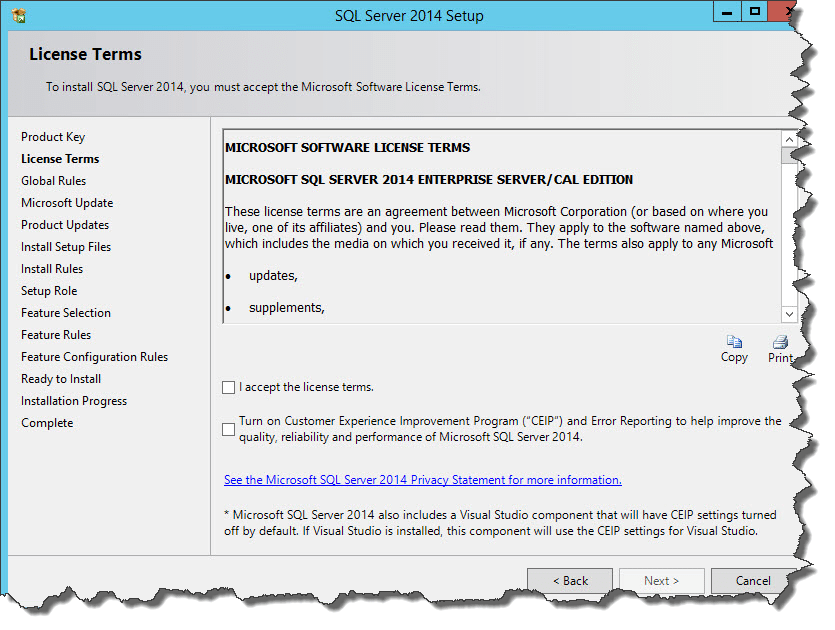Go to Global Rules step
The width and height of the screenshot is (835, 630).
pyautogui.click(x=54, y=181)
